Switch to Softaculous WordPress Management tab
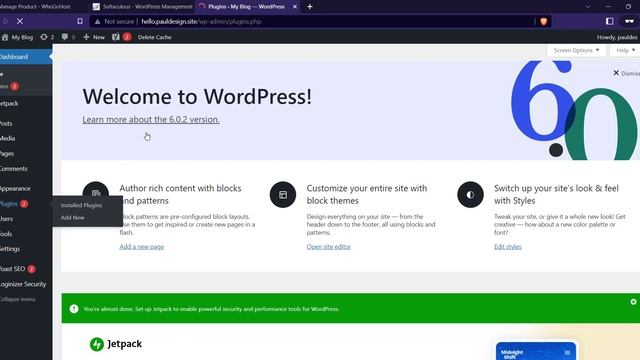Image resolution: width=640 pixels, height=360 pixels. click(x=142, y=7)
